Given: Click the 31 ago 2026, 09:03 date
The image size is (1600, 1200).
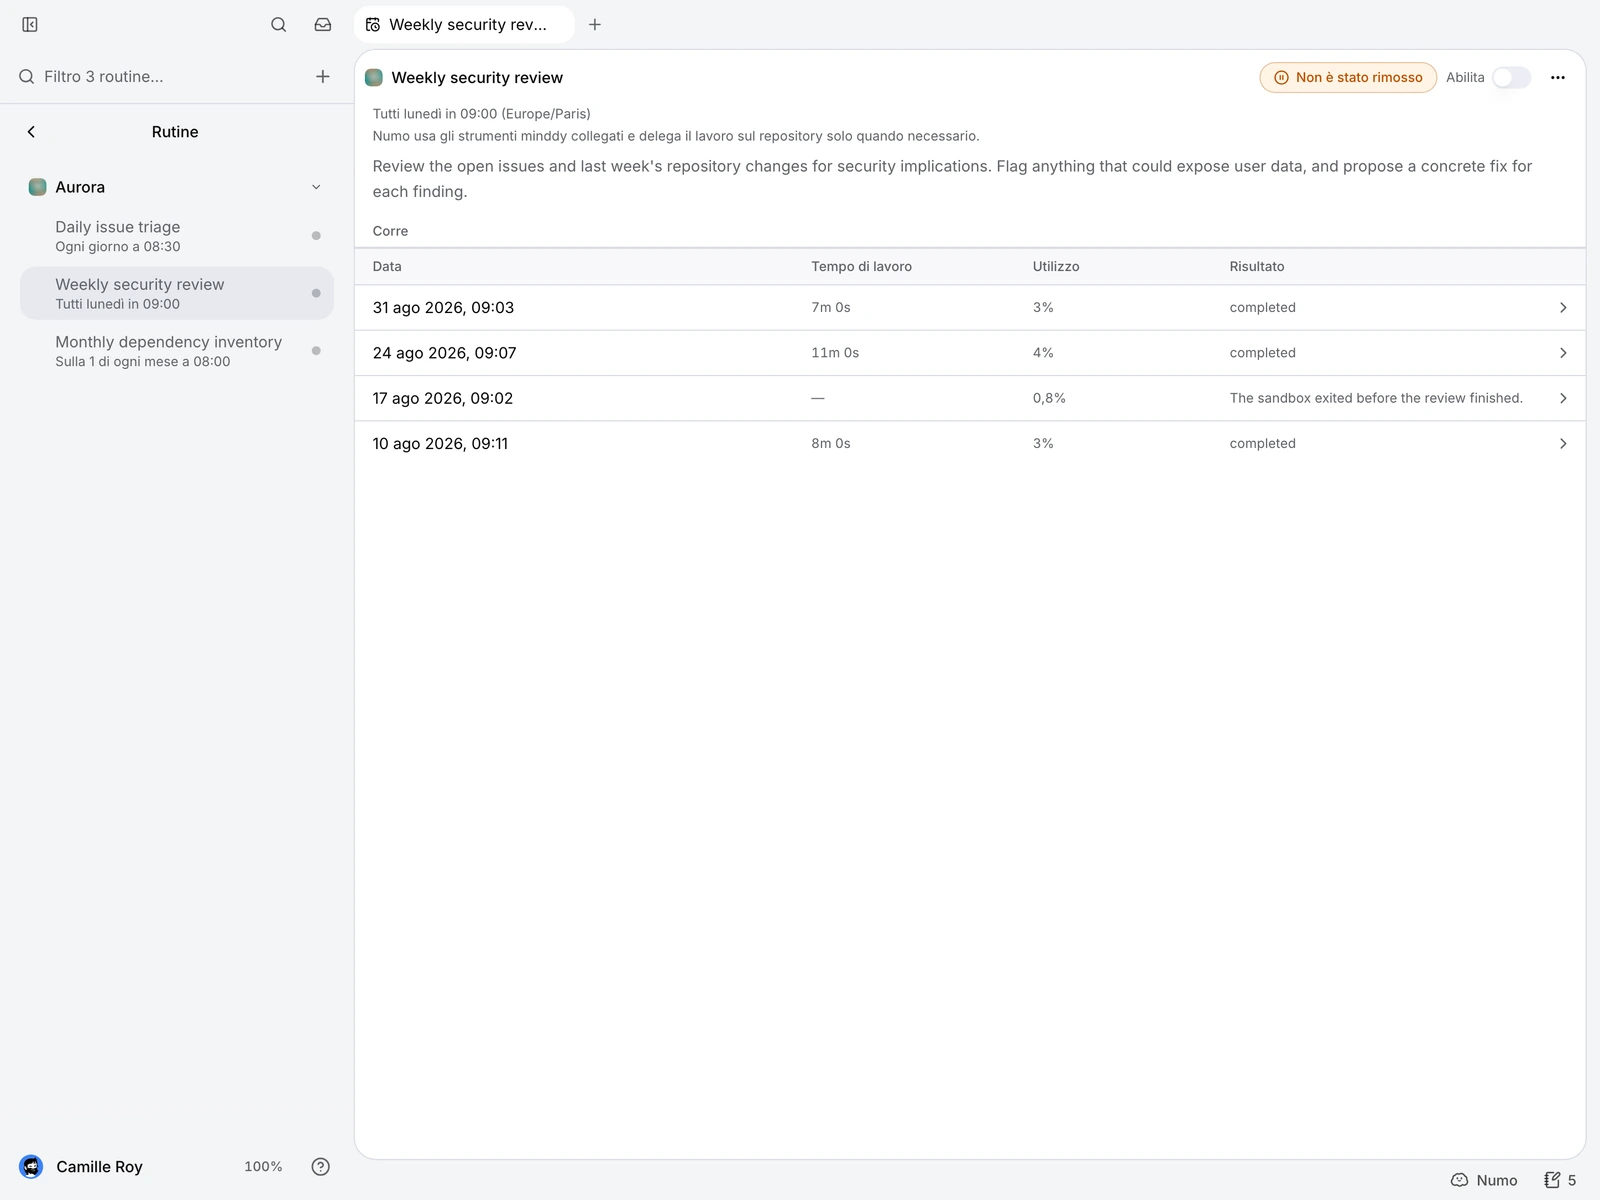Looking at the screenshot, I should pyautogui.click(x=443, y=308).
